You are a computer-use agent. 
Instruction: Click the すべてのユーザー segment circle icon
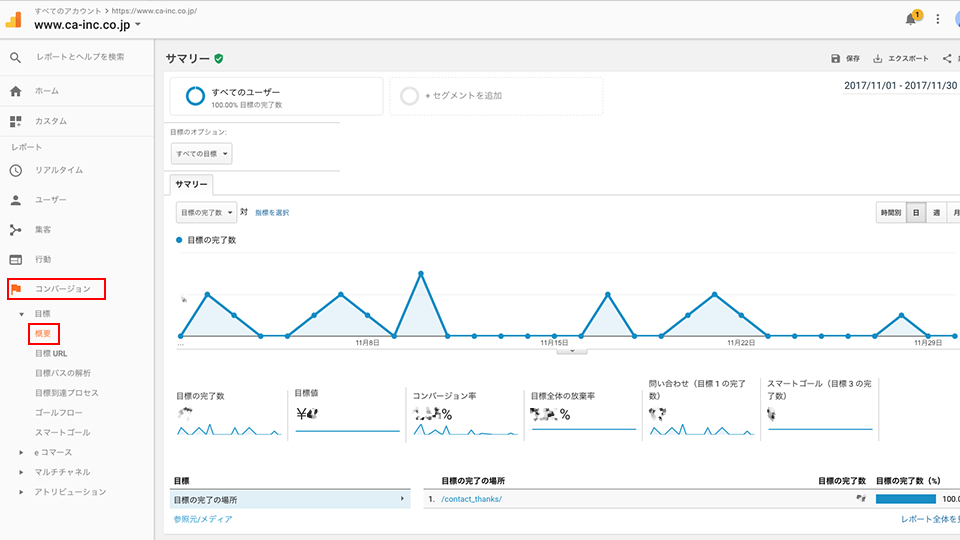[x=195, y=96]
